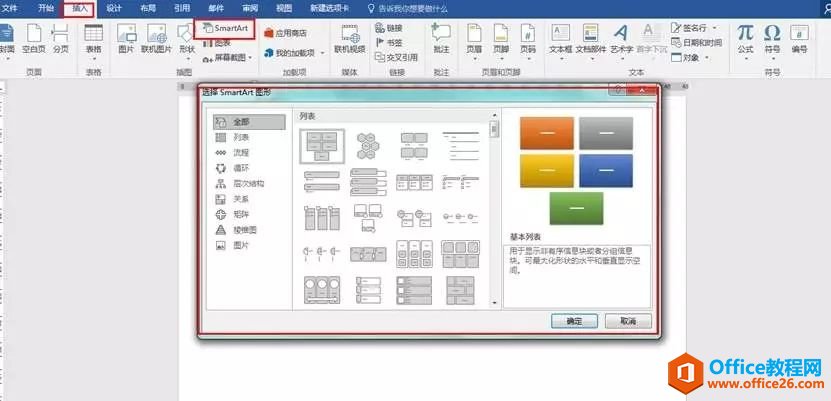Click the 图片 picture insert icon
Viewport: 831px width, 401px height.
click(126, 38)
